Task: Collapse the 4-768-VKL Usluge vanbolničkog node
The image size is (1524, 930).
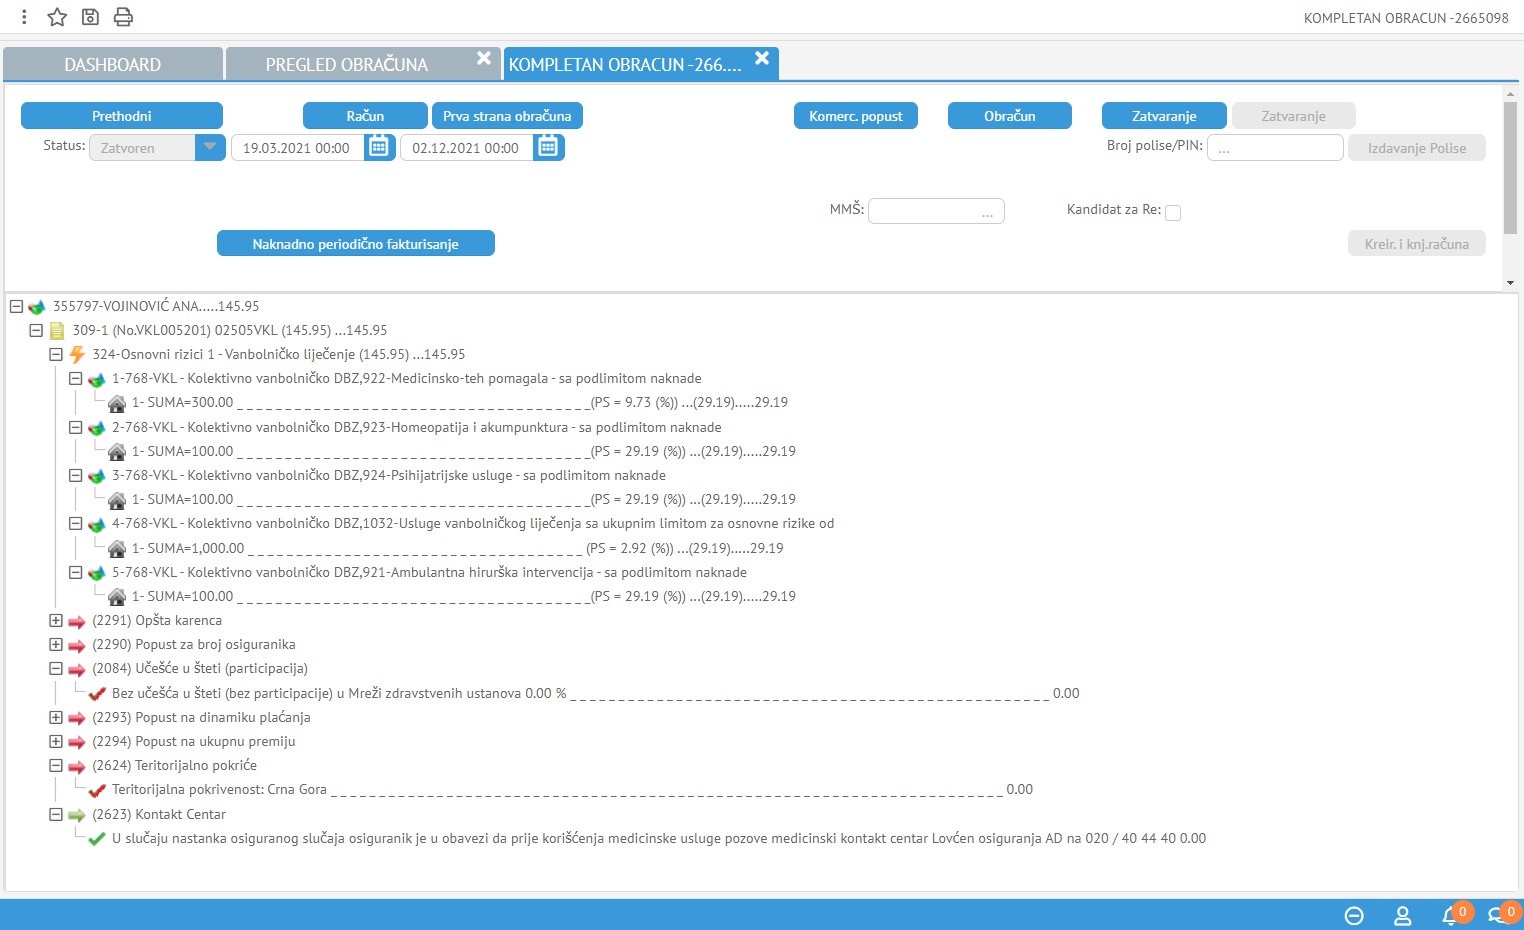Action: pyautogui.click(x=75, y=523)
